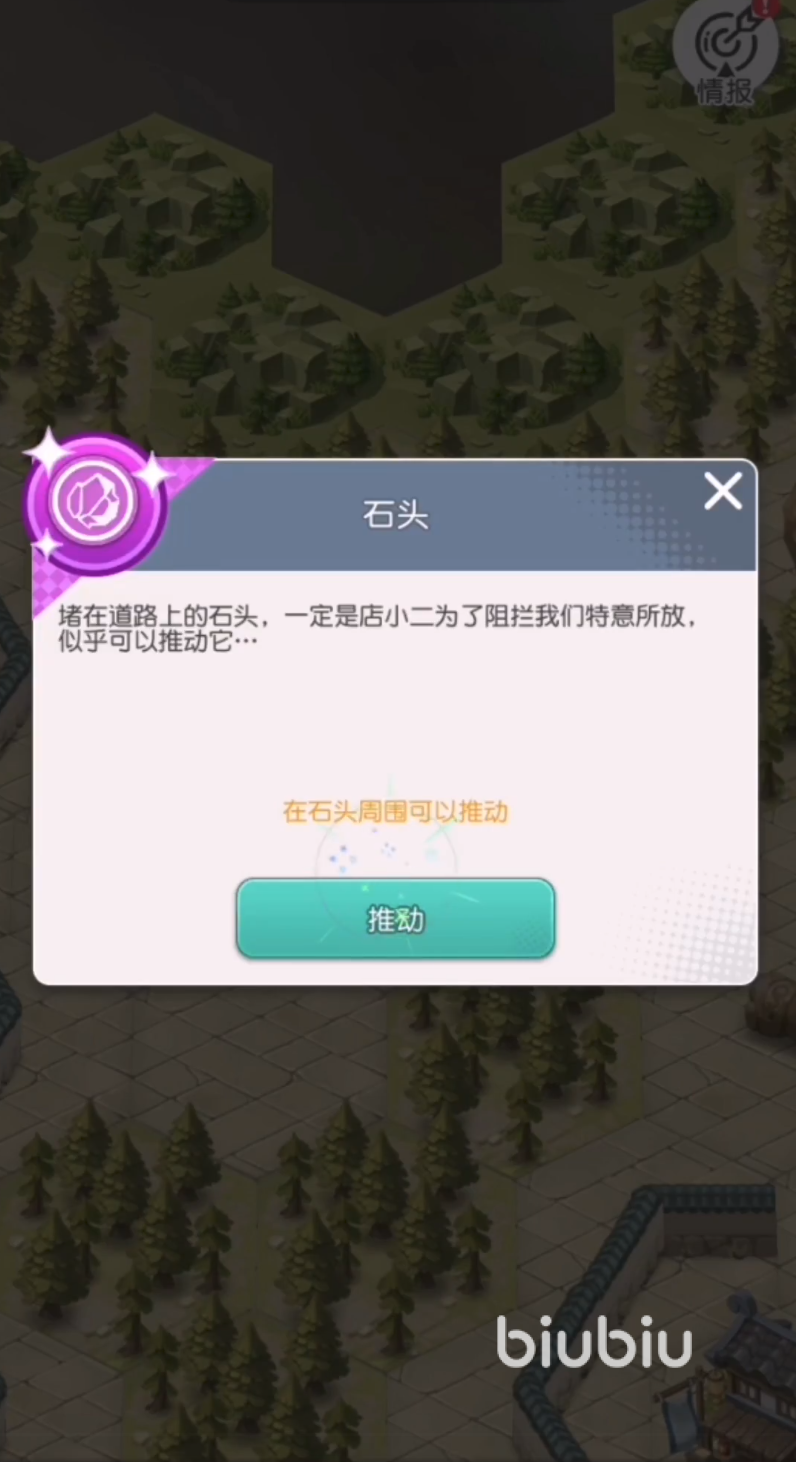This screenshot has width=796, height=1462.
Task: Push the stone with 推动 button
Action: point(395,919)
